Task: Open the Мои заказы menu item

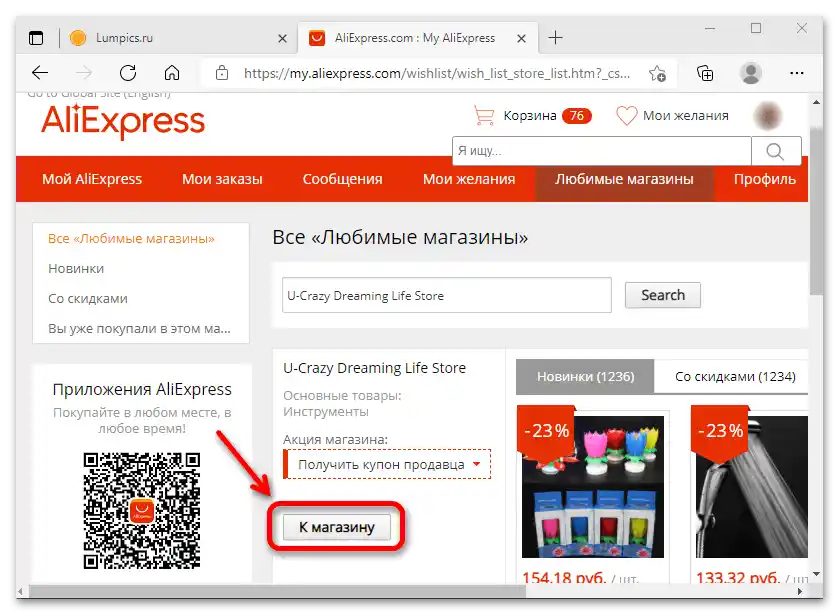Action: point(222,179)
